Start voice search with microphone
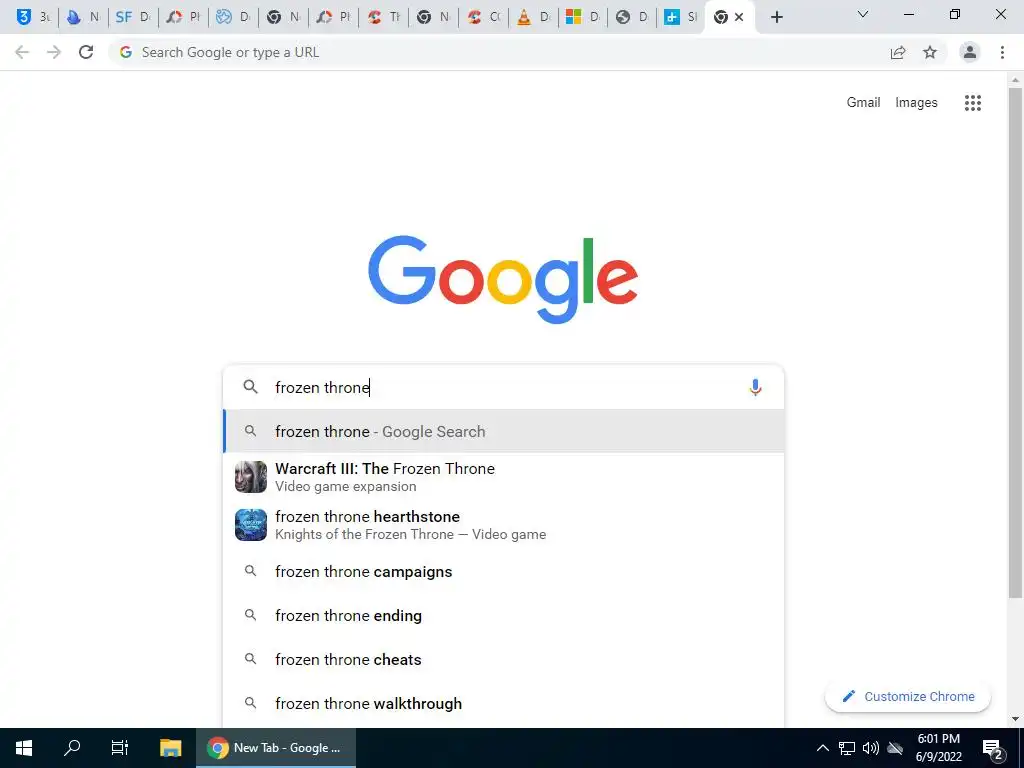This screenshot has width=1024, height=768. click(x=756, y=387)
